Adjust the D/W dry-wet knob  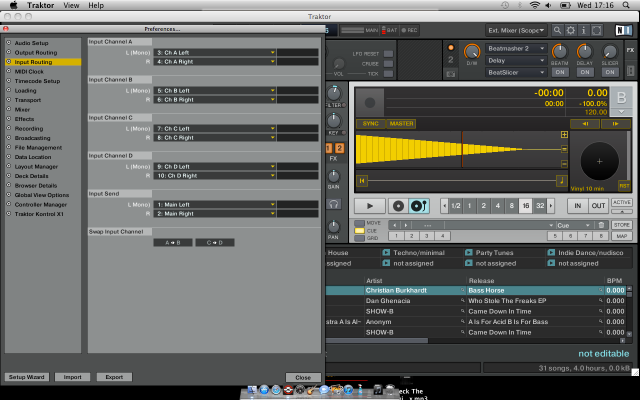point(472,52)
